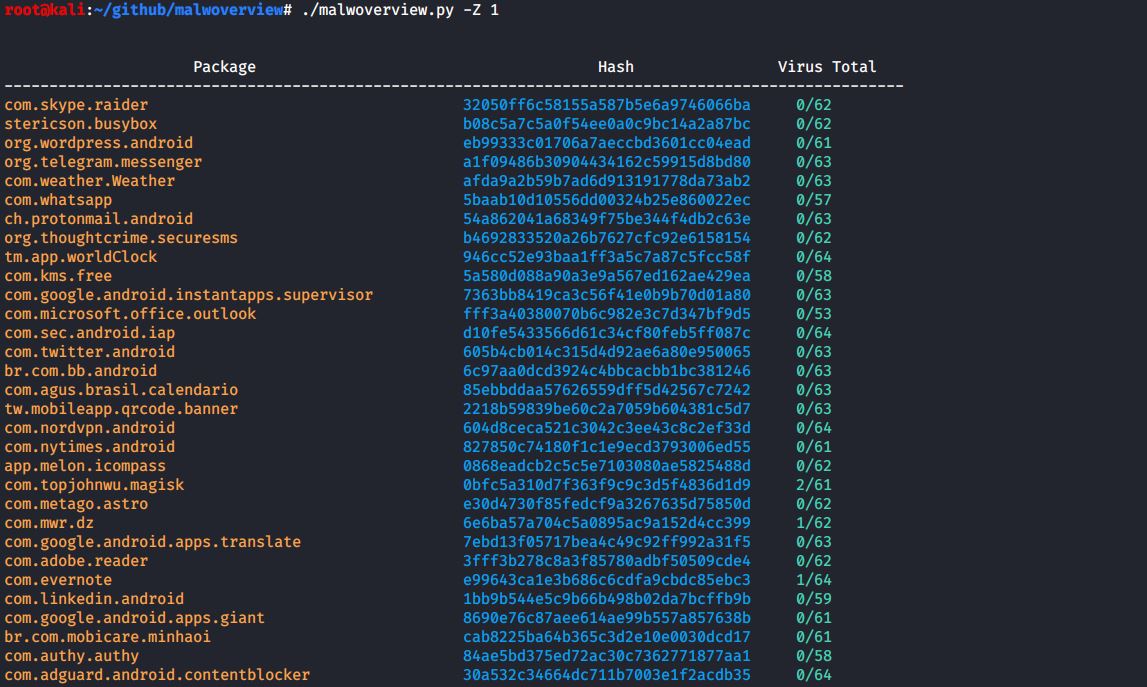This screenshot has width=1147, height=687.
Task: Click org.wordpress.android package row
Action: [99, 143]
